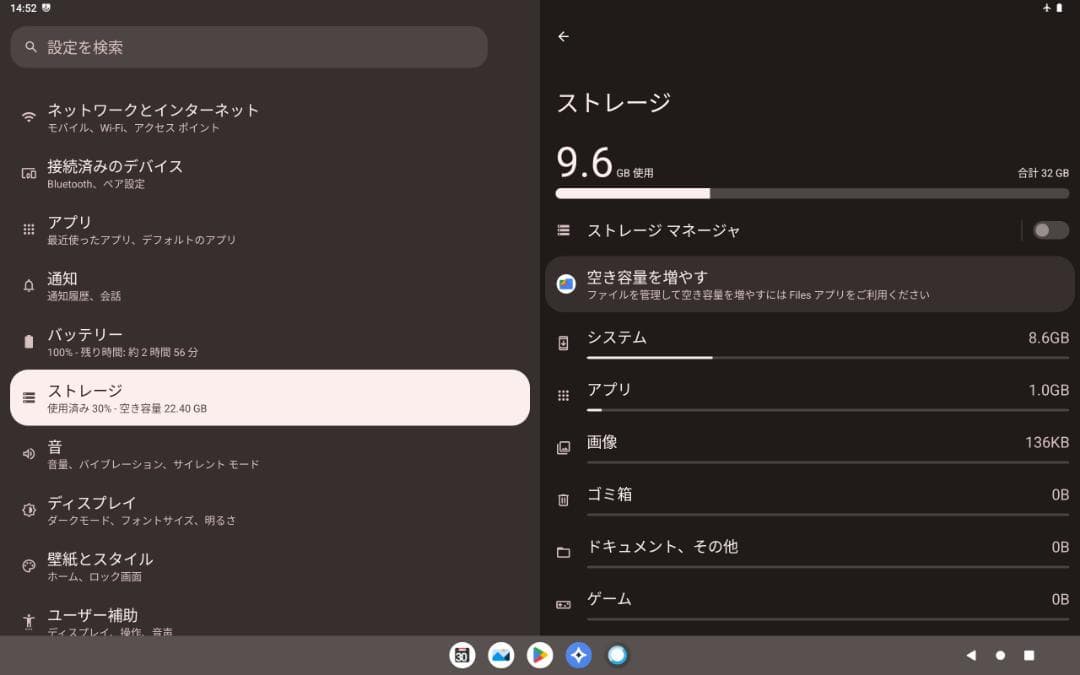Click the picture icon next to 画像
This screenshot has width=1080, height=675.
coord(563,446)
